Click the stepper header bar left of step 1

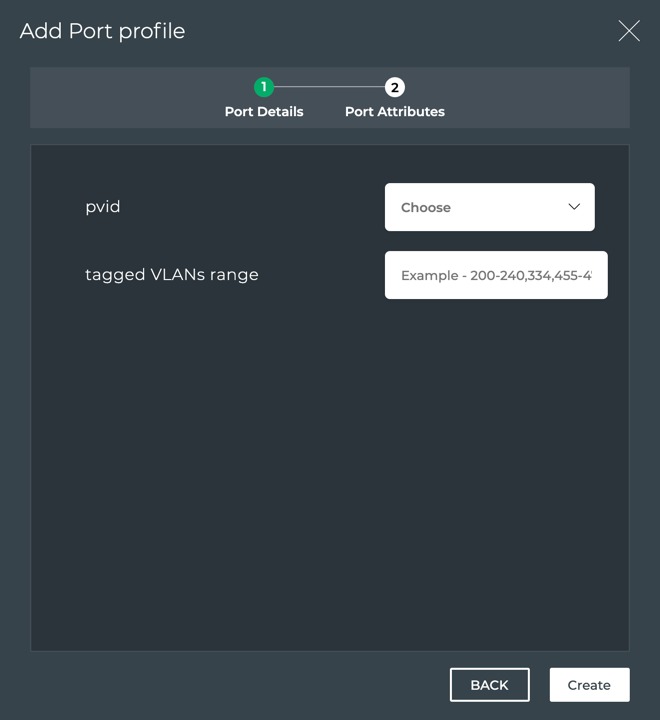(x=120, y=98)
